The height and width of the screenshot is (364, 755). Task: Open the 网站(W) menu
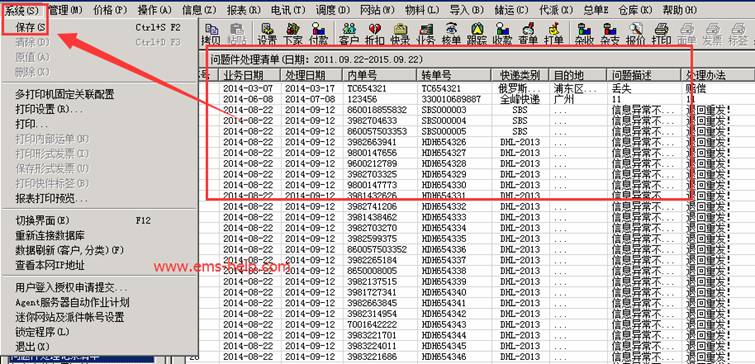click(x=377, y=9)
